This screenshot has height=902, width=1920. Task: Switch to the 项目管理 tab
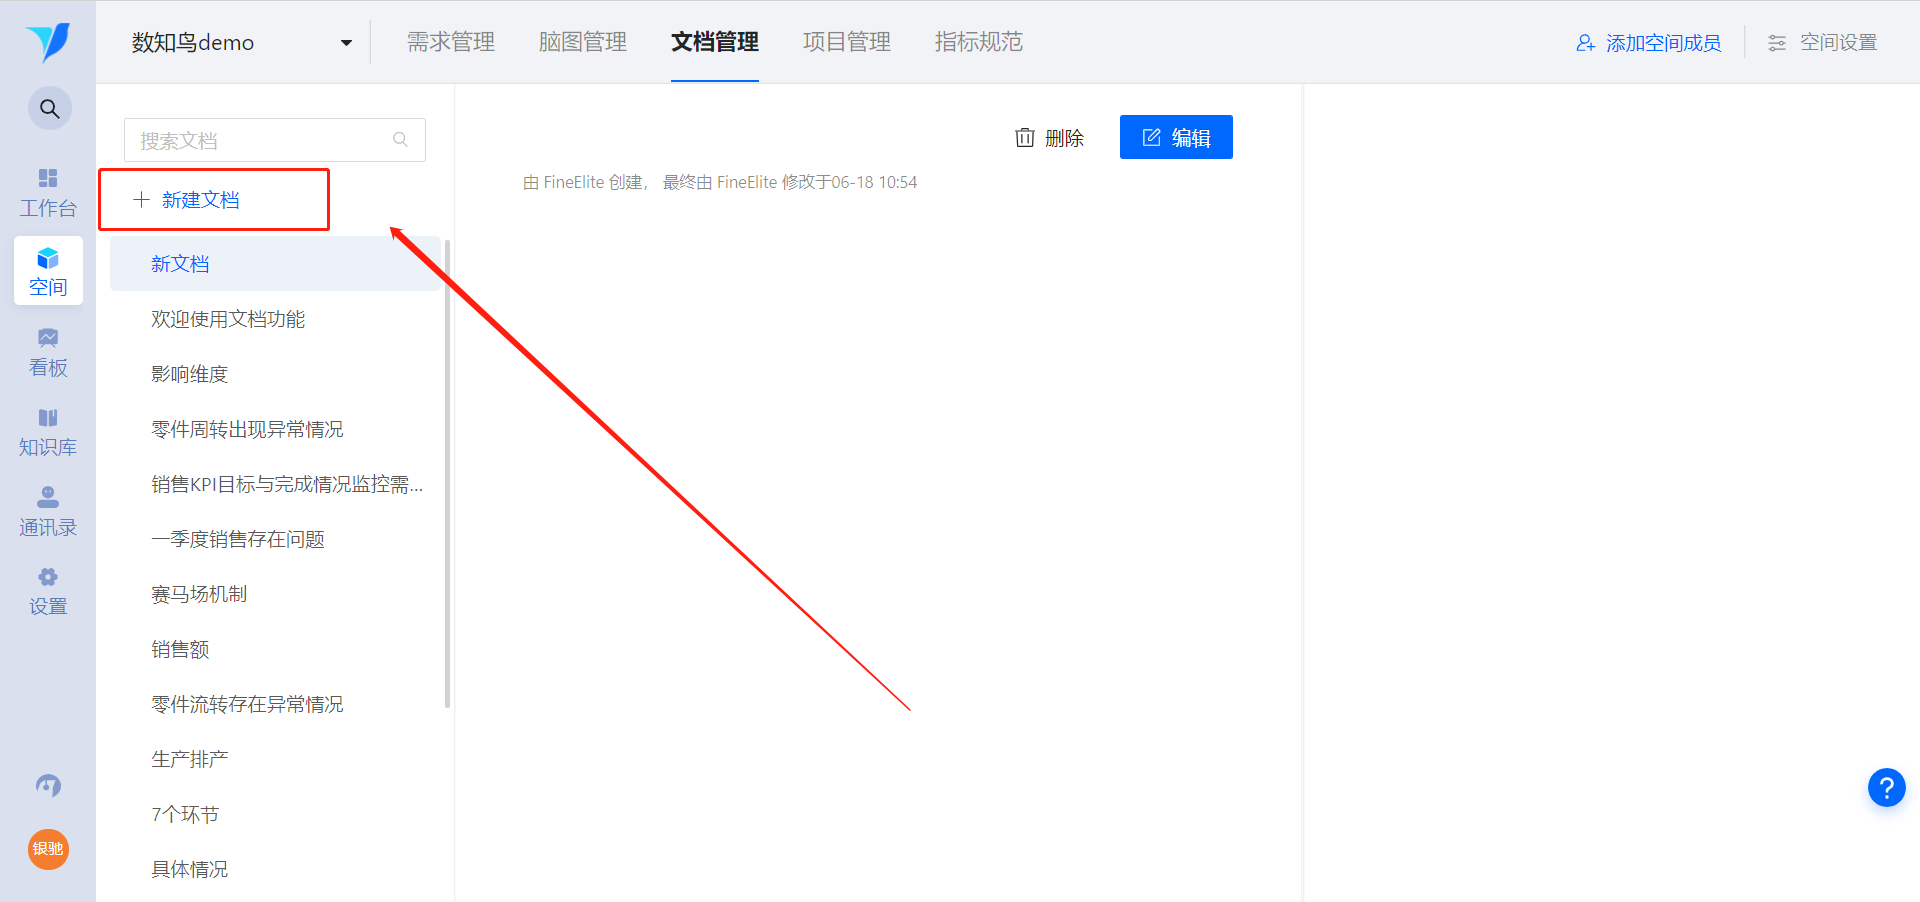(x=847, y=42)
